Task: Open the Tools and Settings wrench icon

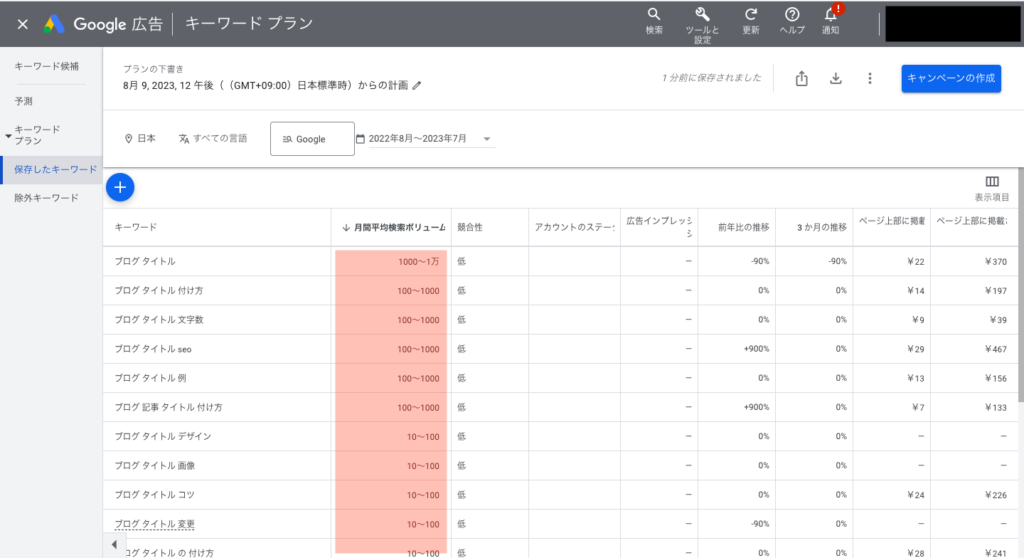Action: (x=702, y=15)
